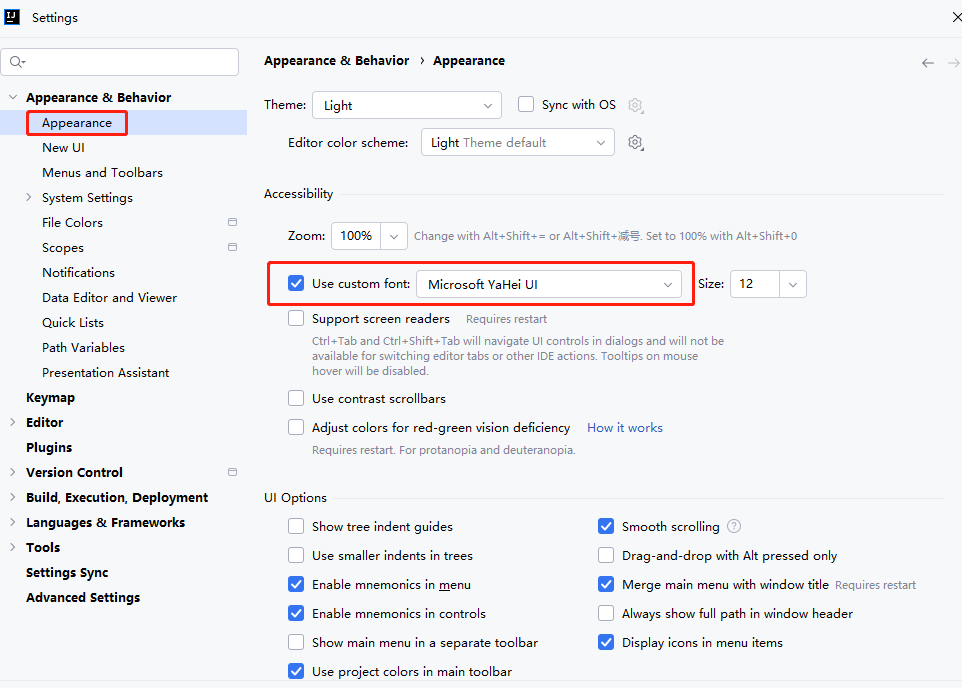Disable the Use custom font checkbox

click(296, 284)
